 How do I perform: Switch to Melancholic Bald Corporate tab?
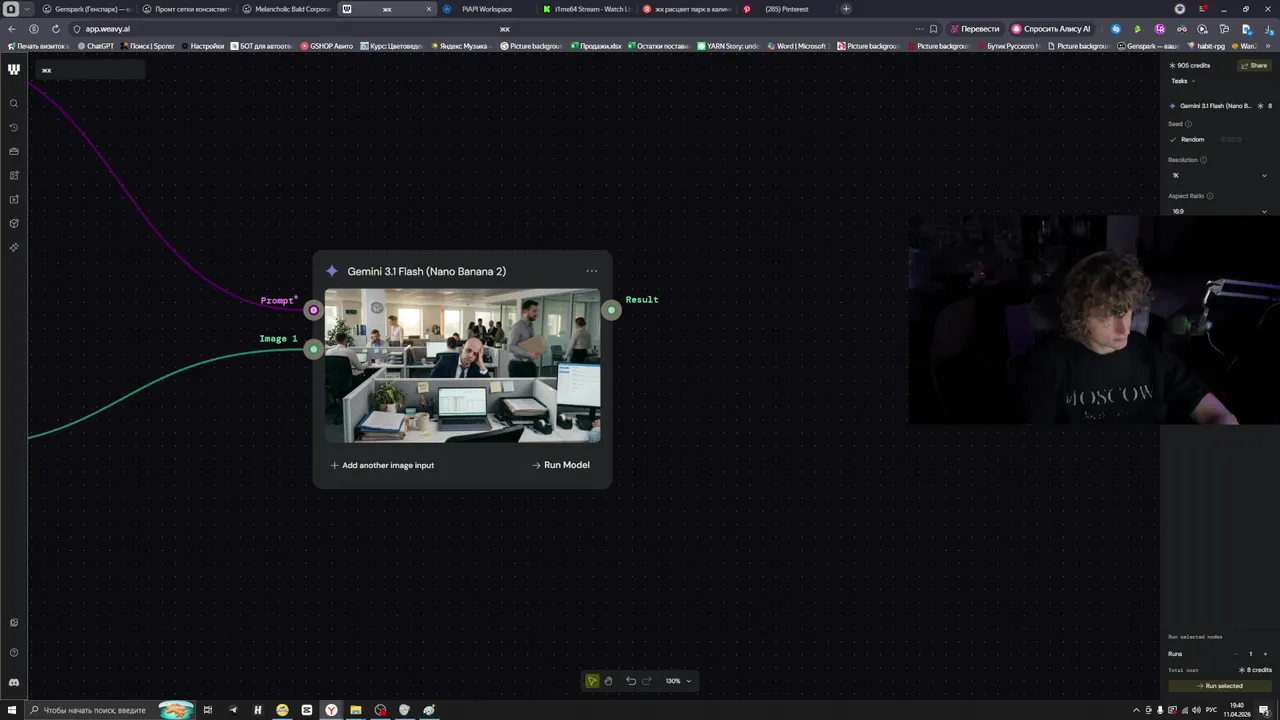[x=286, y=9]
